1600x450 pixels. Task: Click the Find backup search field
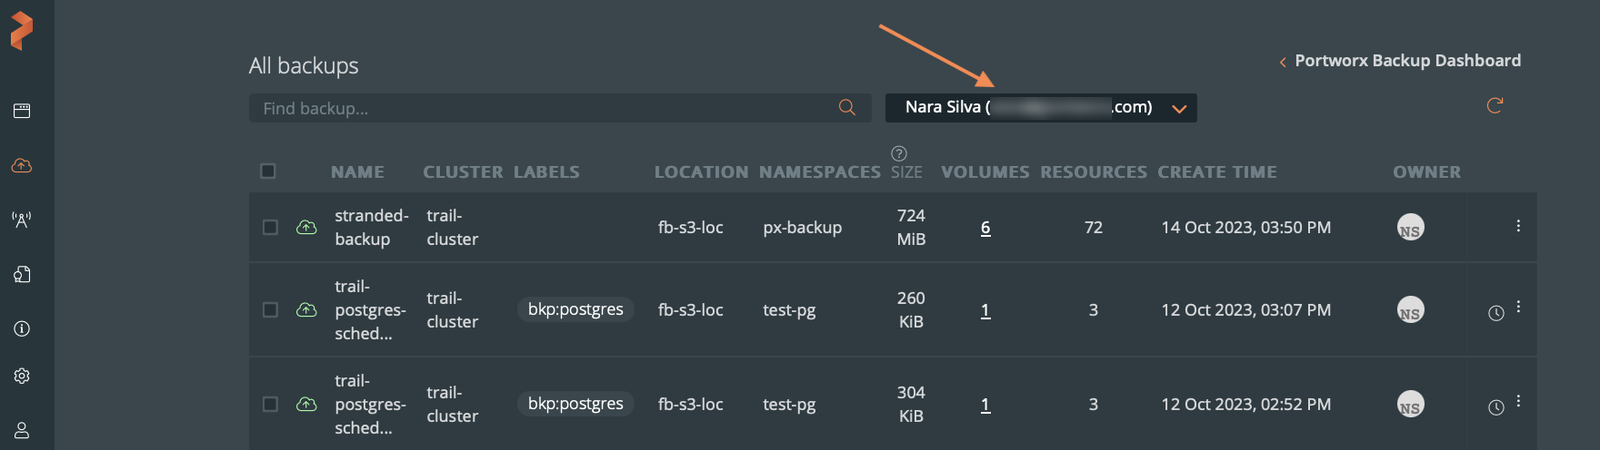[x=540, y=108]
